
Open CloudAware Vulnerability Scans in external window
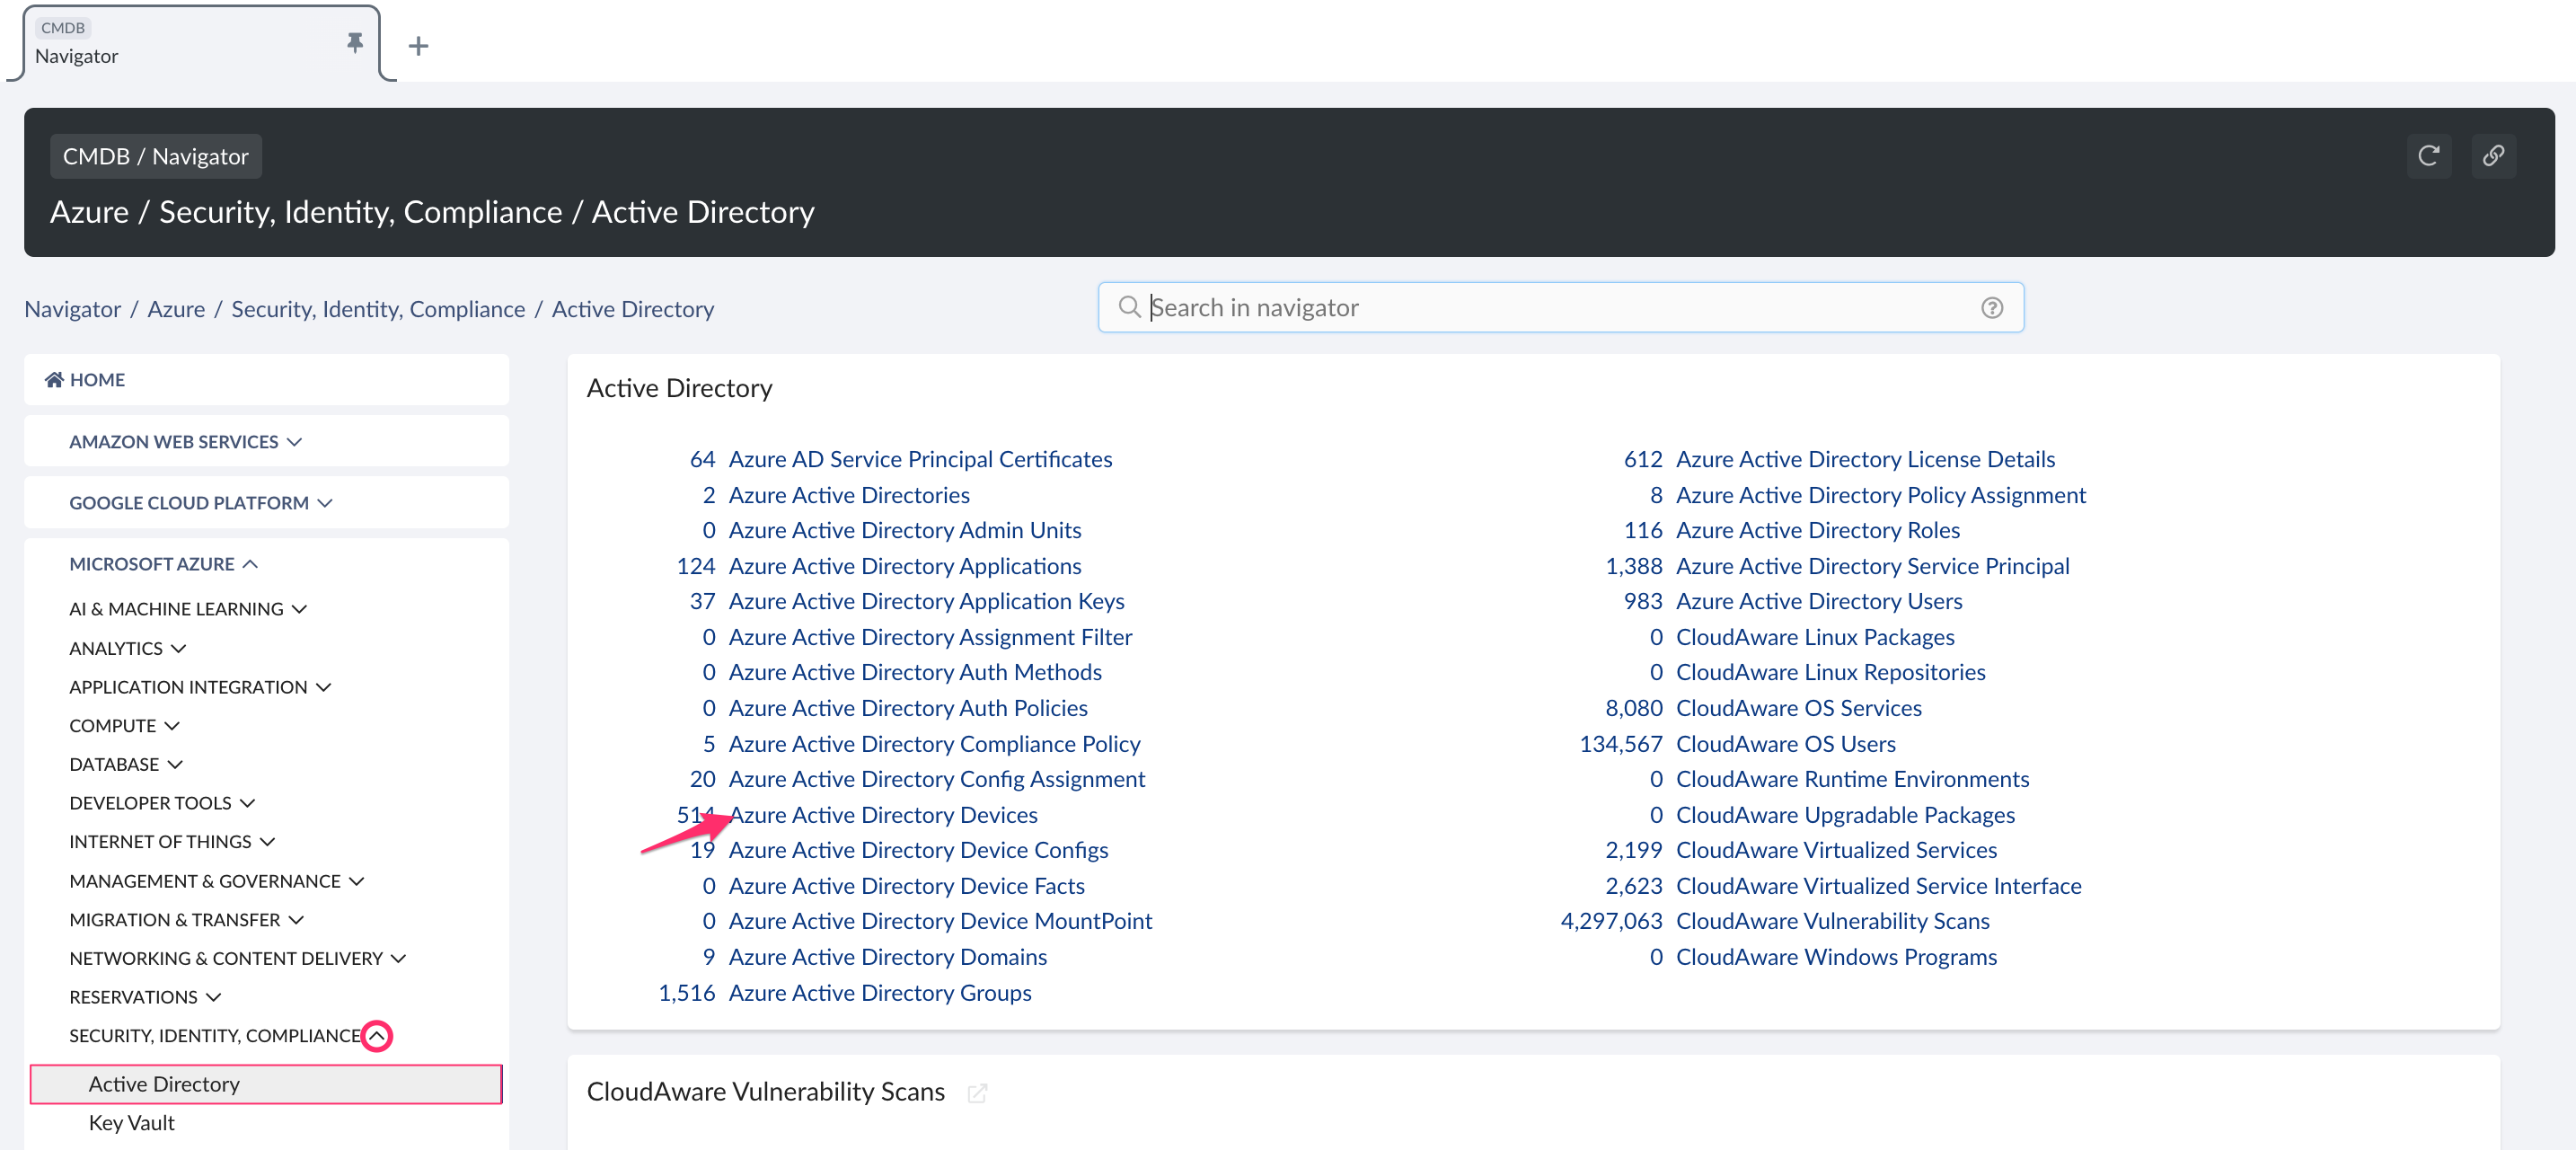(977, 1093)
